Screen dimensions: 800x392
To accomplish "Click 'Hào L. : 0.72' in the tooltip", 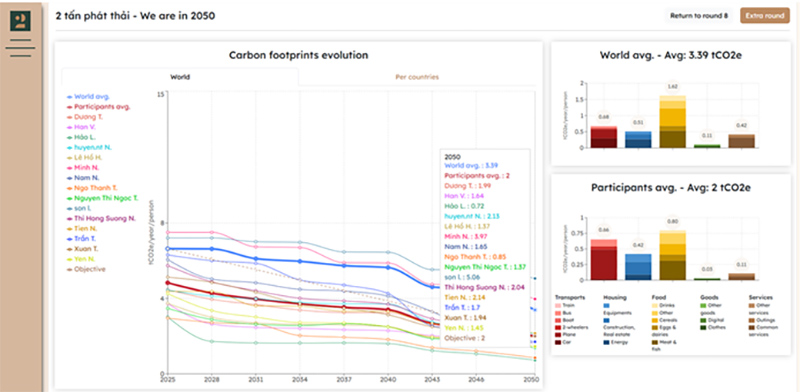I will (463, 206).
